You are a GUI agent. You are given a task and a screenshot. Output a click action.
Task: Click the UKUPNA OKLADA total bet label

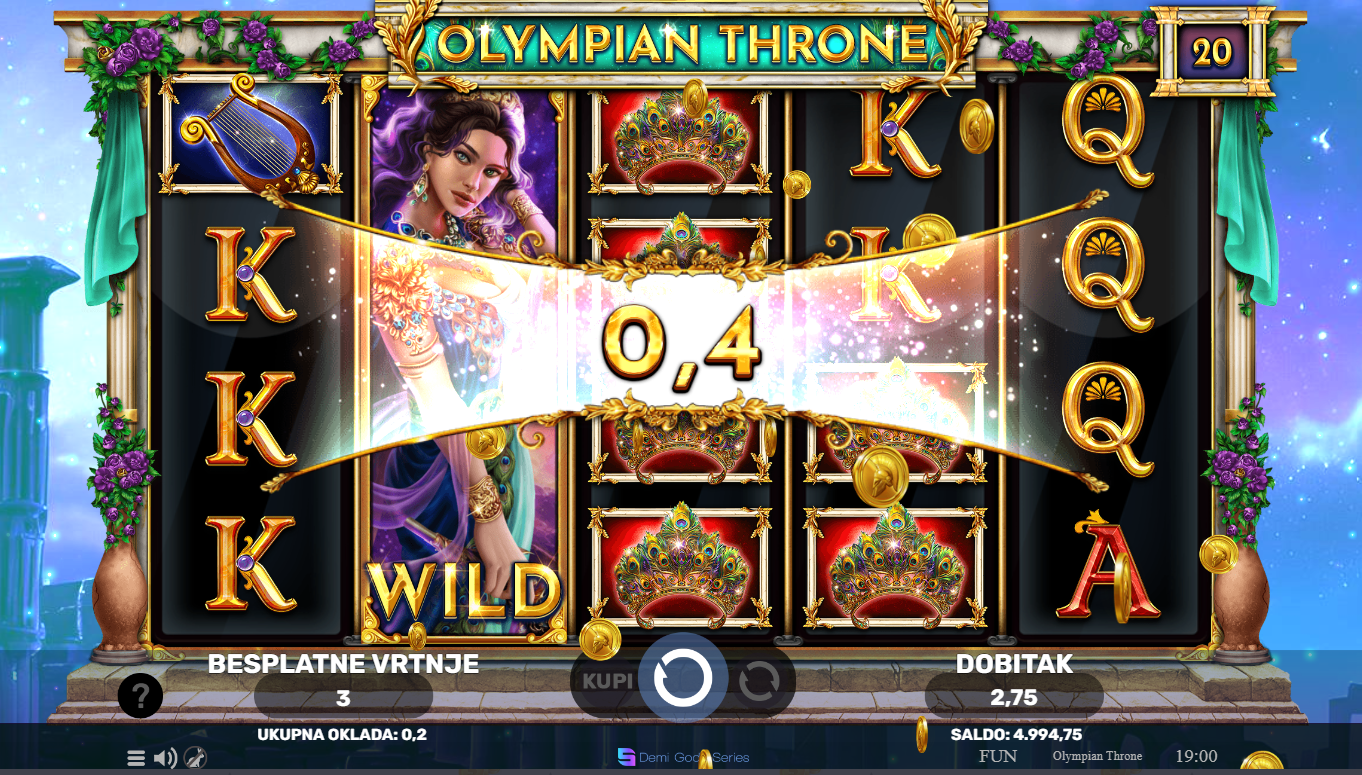tap(341, 735)
